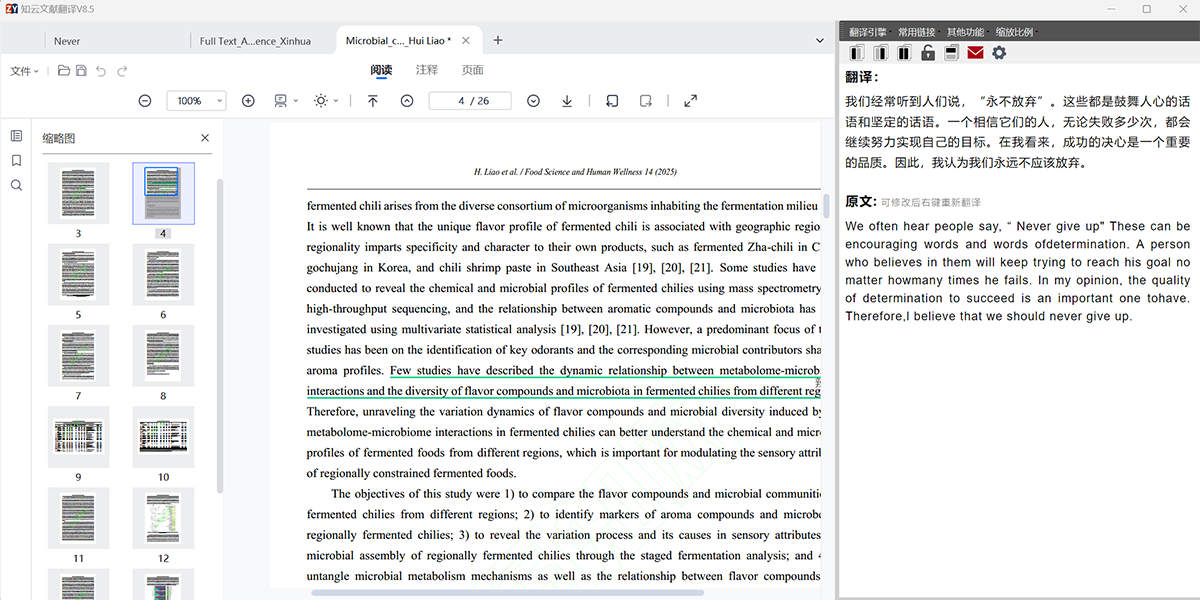Screen dimensions: 1200x600
Task: Open translation panel gear settings
Action: pyautogui.click(x=998, y=53)
